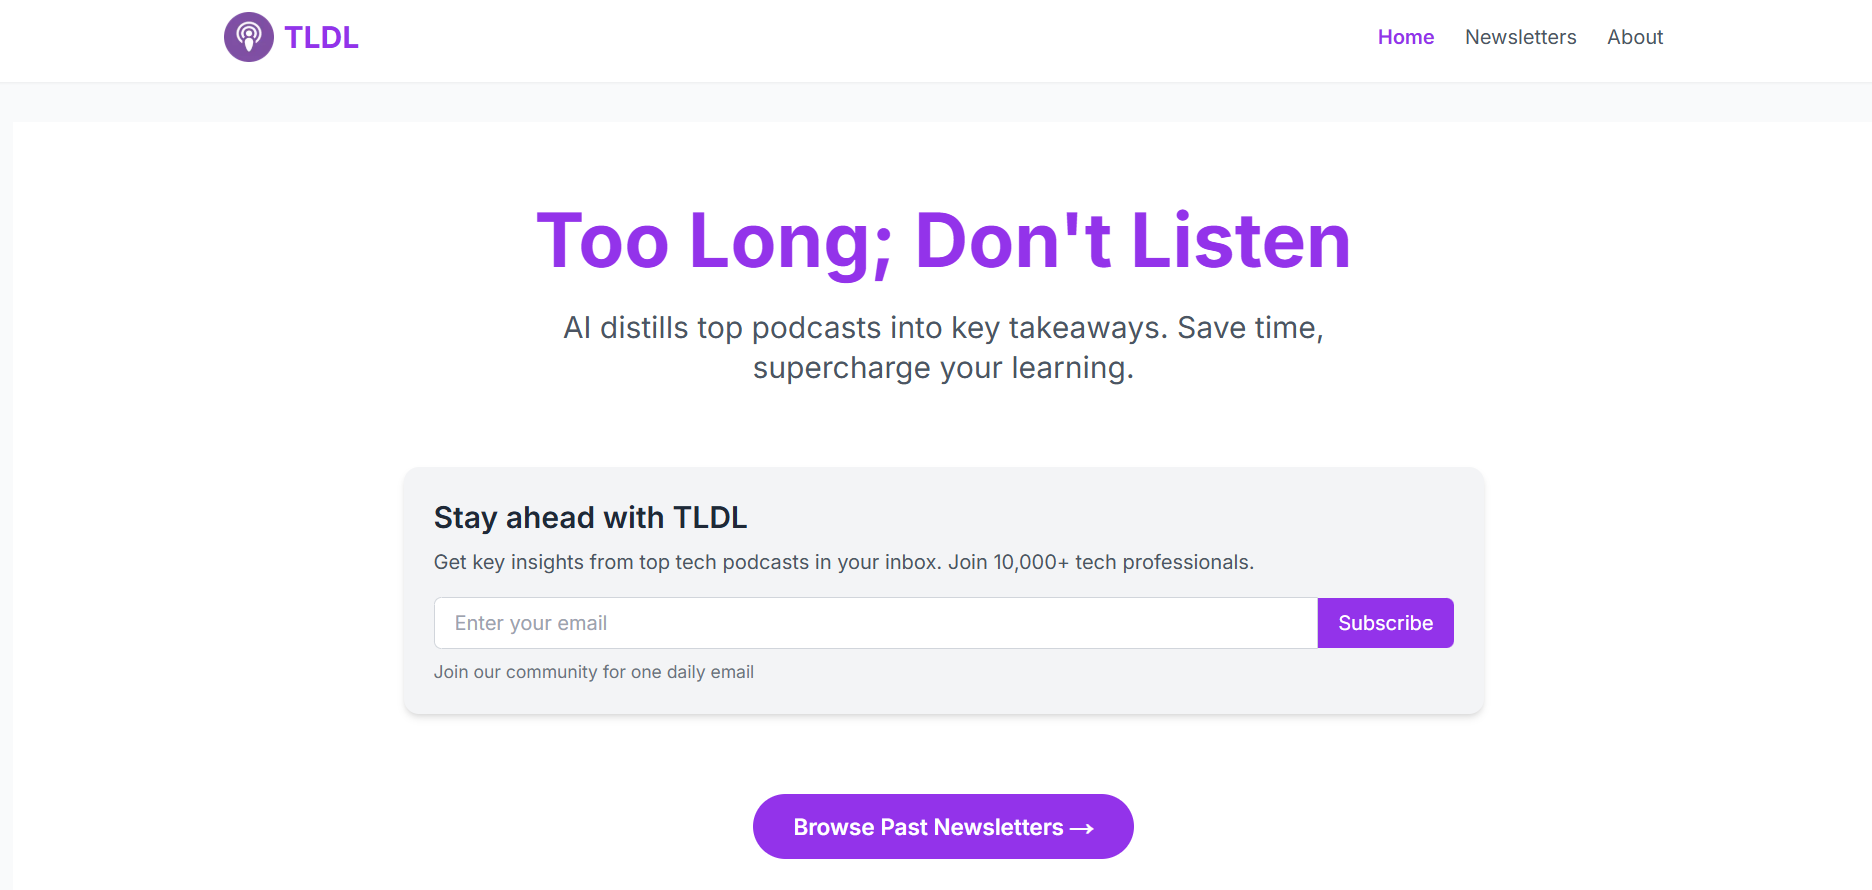Click the arrow icon on Browse Past Newsletters
The height and width of the screenshot is (890, 1872).
1082,828
